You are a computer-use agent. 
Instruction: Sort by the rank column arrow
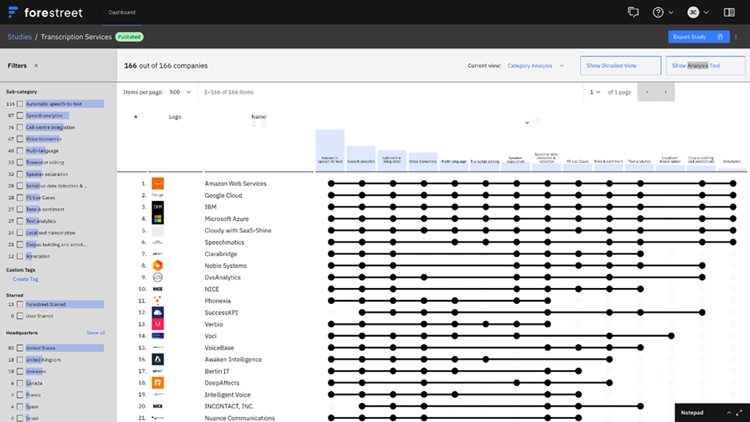coord(136,117)
